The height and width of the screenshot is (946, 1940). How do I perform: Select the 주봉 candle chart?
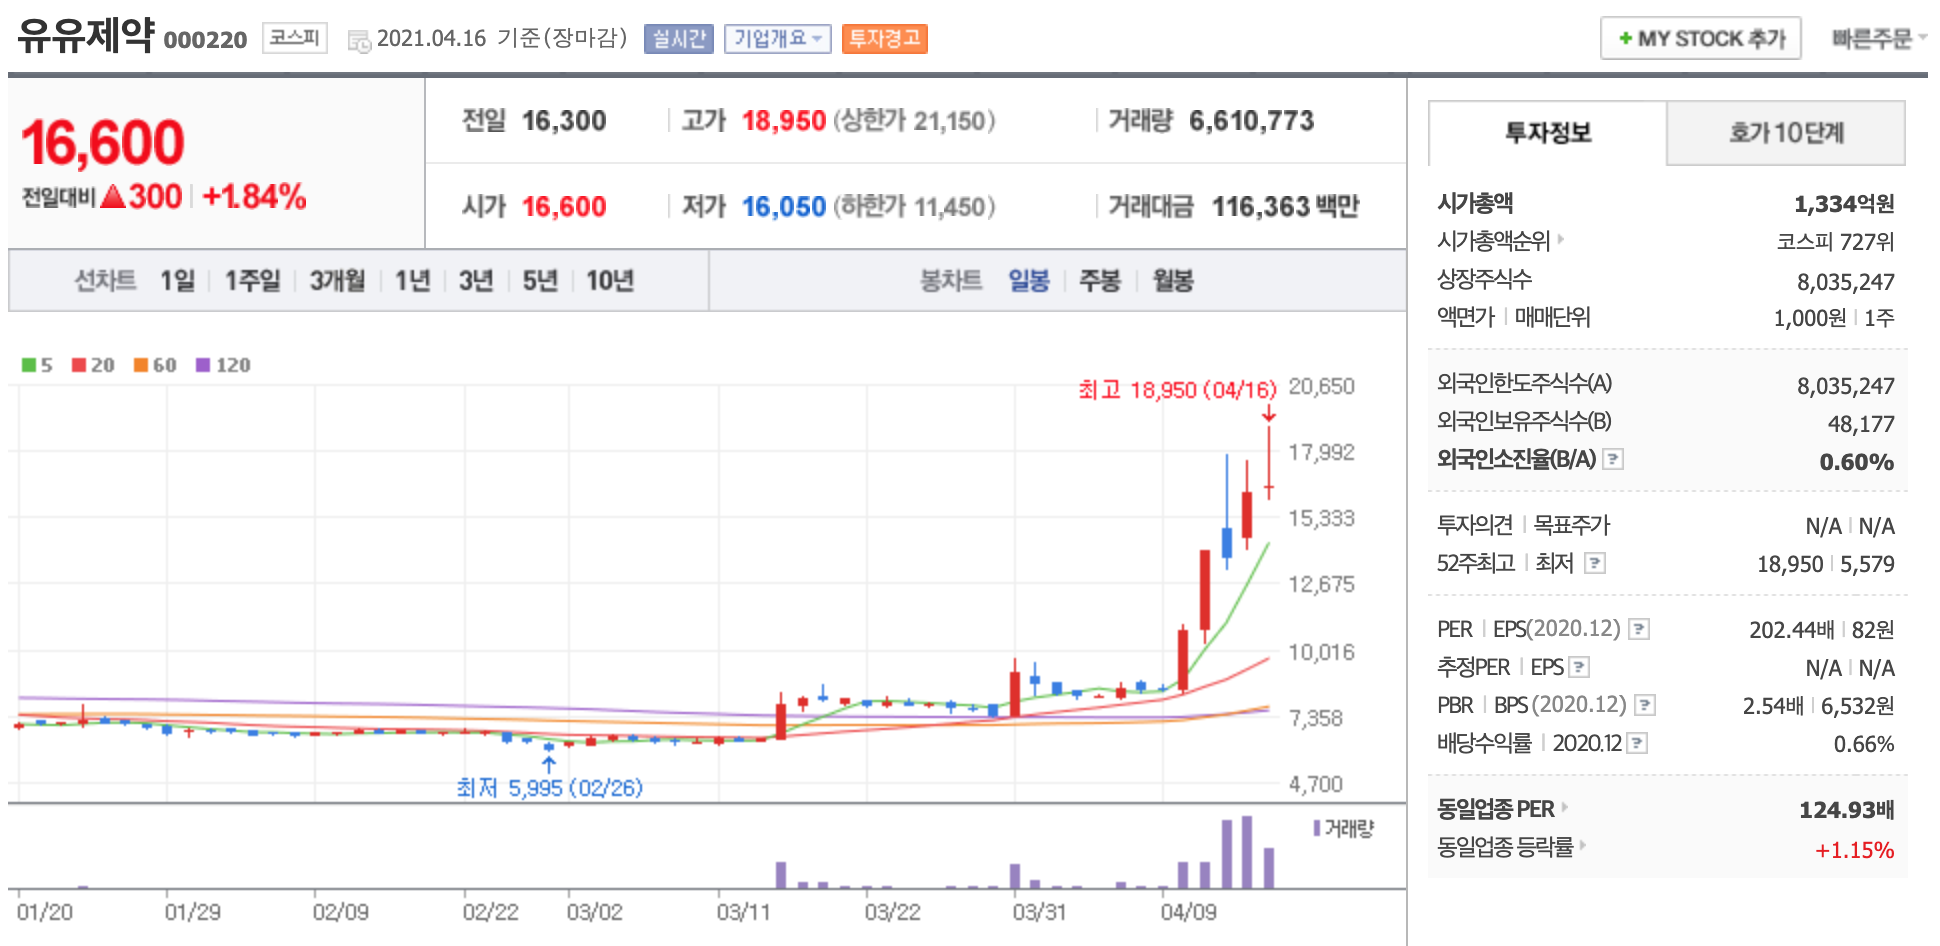point(1100,281)
